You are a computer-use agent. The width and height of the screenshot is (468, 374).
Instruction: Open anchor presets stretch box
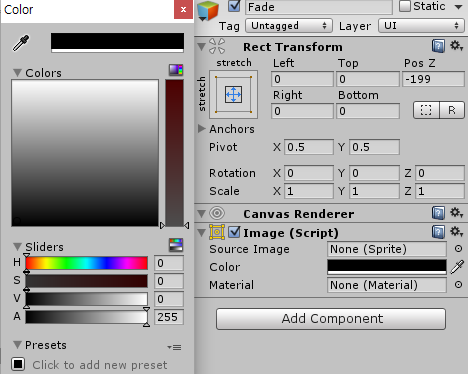(233, 94)
